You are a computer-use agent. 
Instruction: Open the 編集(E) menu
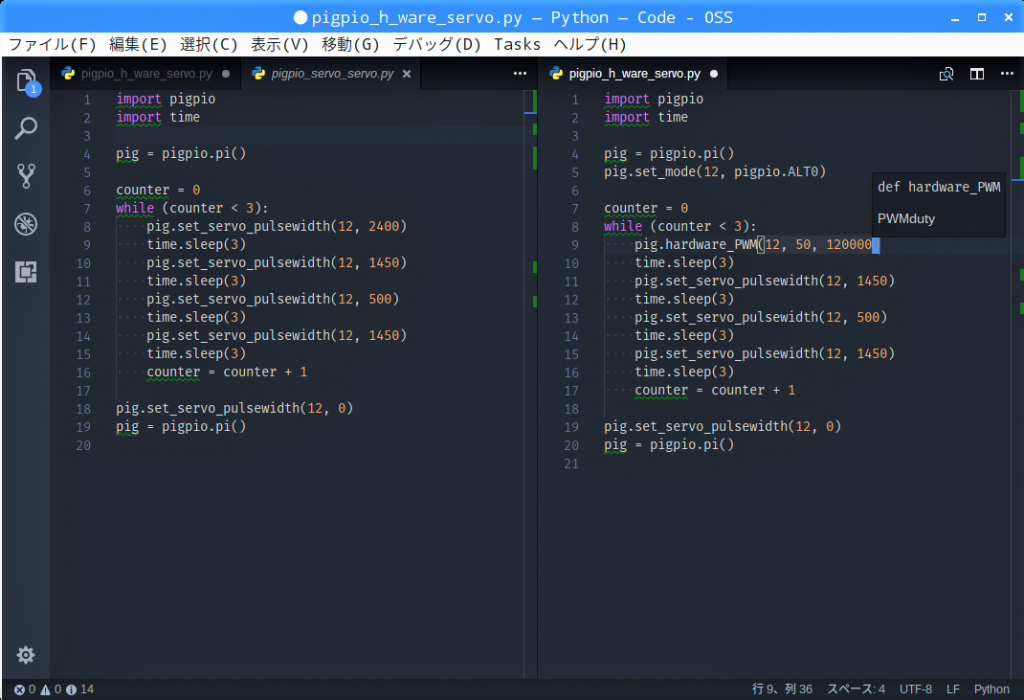(138, 44)
